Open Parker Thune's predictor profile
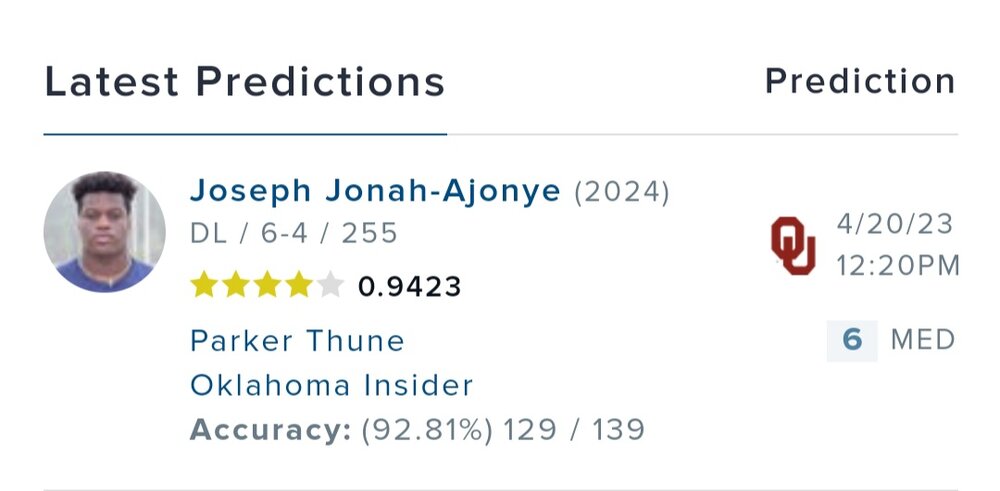This screenshot has height=491, width=1000. click(x=297, y=341)
